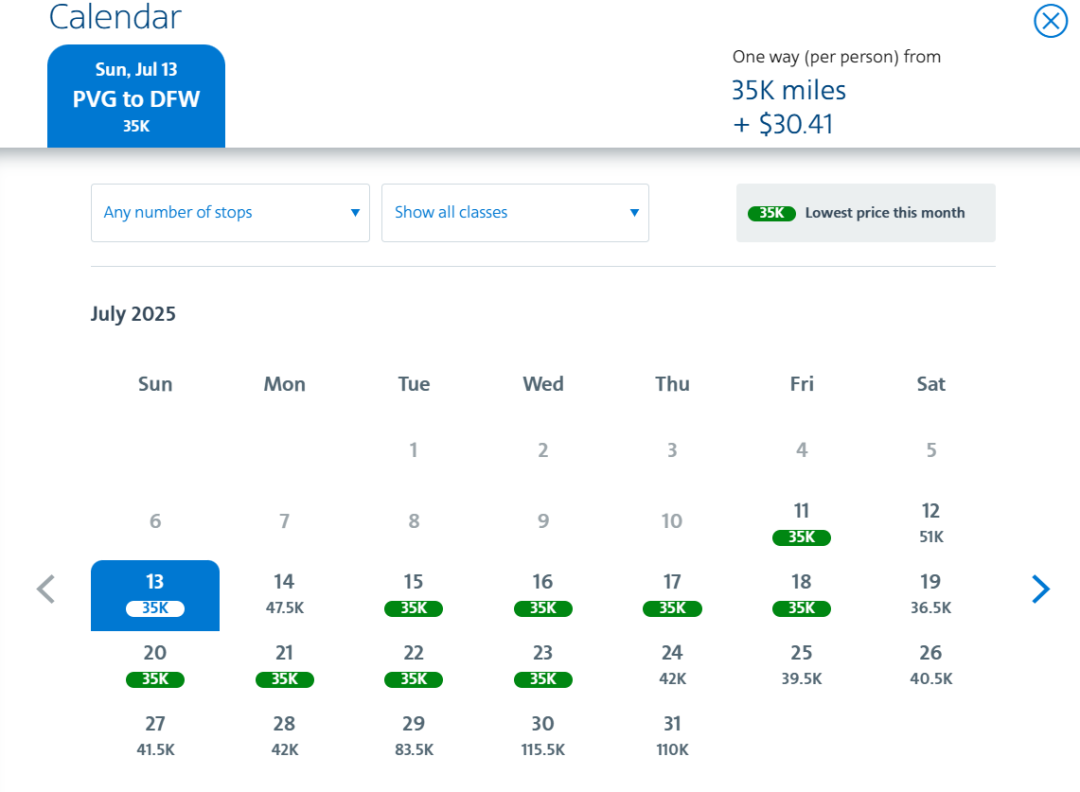Select the PVG to DFW tab
Viewport: 1080px width, 792px height.
click(x=136, y=97)
